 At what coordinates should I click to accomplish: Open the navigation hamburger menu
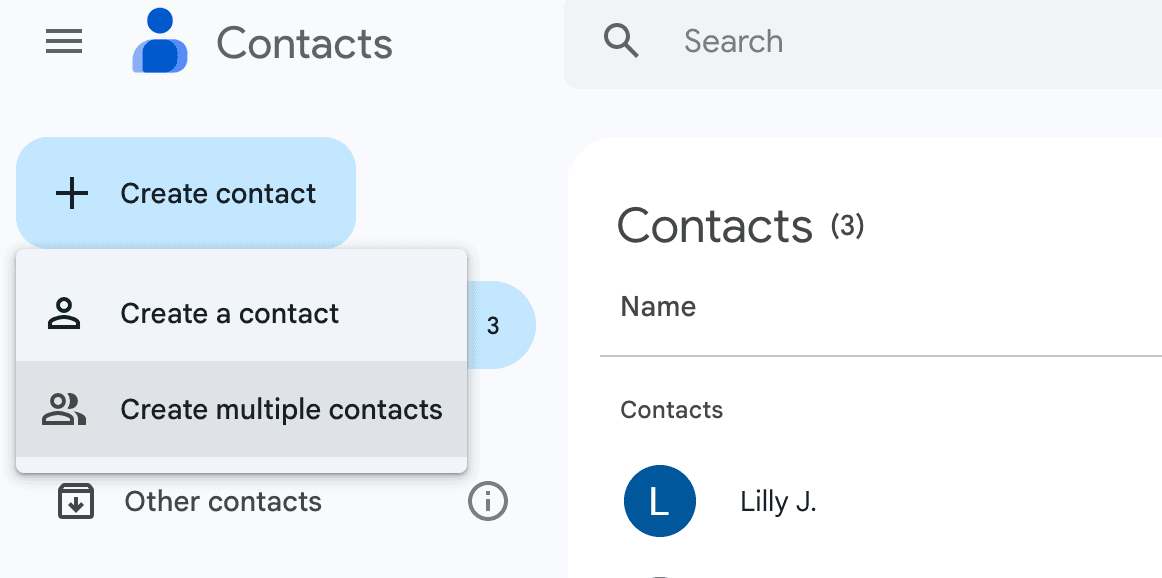coord(63,41)
